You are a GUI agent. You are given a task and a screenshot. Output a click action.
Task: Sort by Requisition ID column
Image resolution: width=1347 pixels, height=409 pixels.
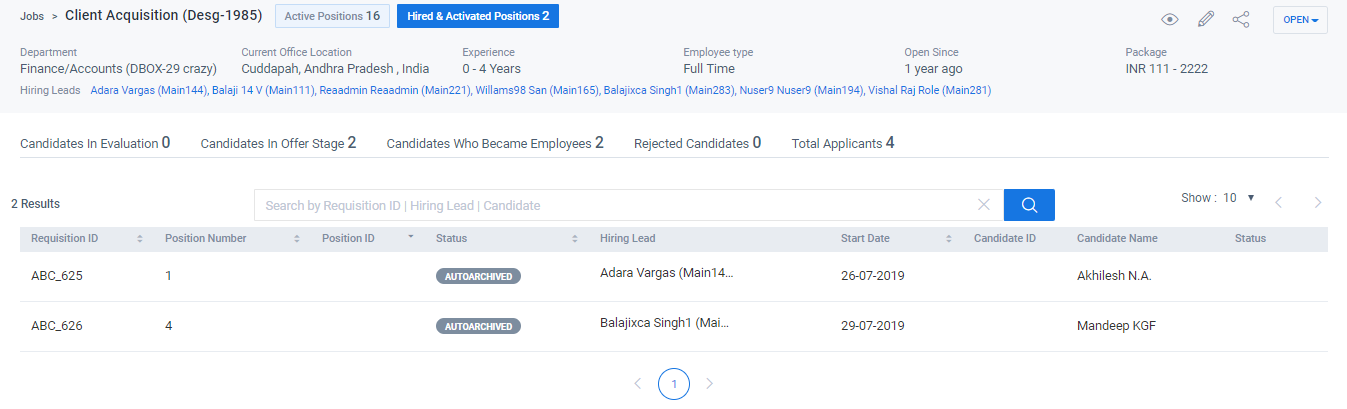140,239
